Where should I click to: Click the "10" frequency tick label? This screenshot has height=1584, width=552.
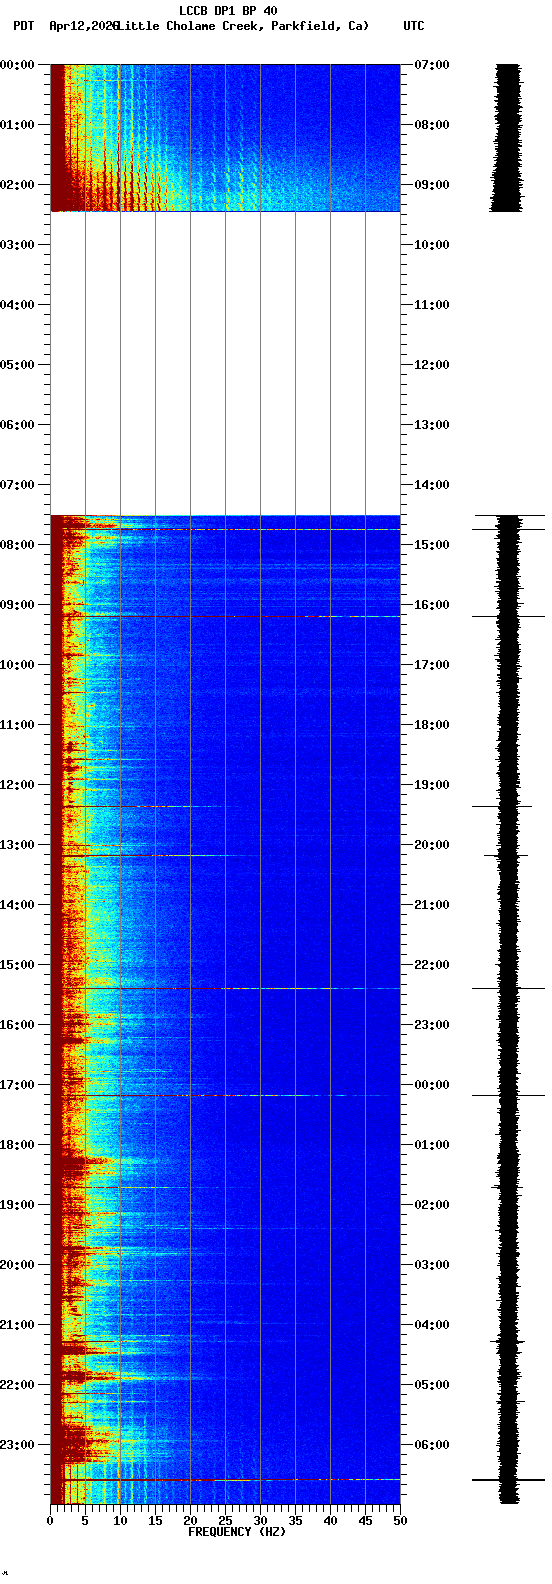120,1521
